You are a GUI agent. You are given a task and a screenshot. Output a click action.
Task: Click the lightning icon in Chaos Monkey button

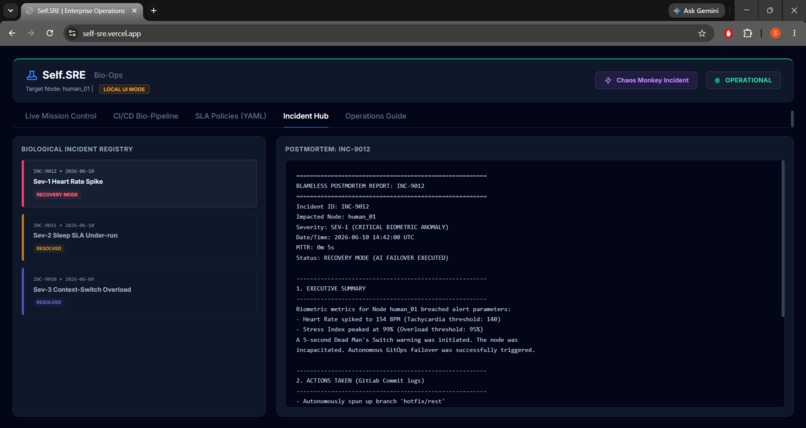coord(608,80)
